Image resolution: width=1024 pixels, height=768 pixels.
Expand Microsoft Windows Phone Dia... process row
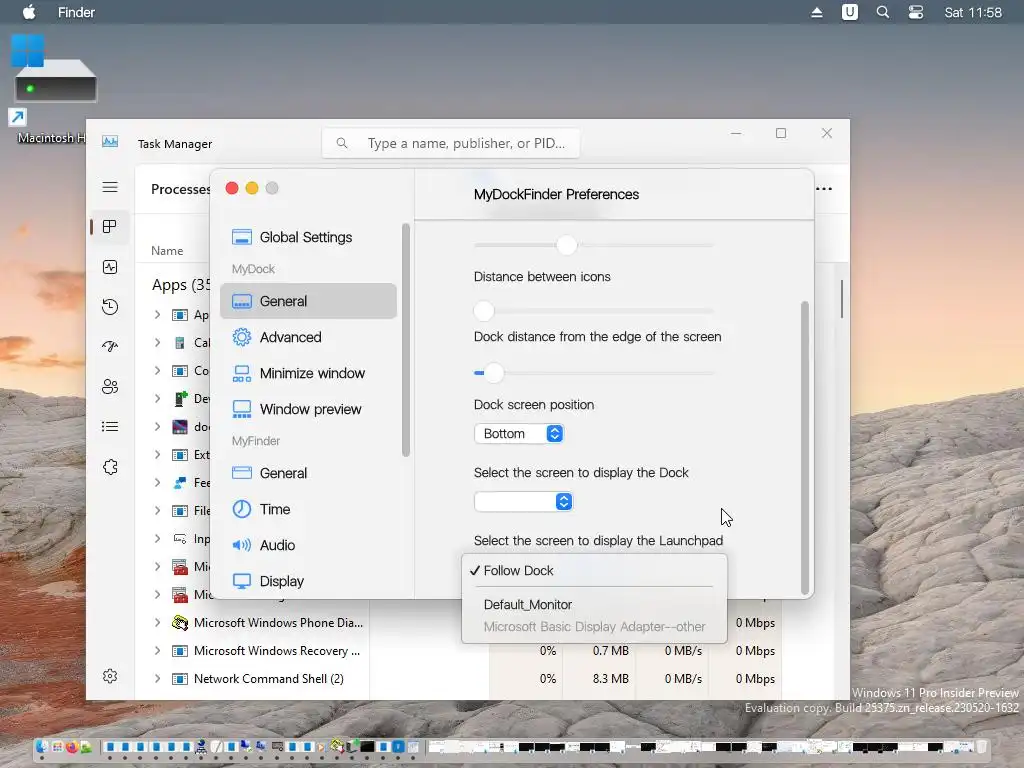[x=157, y=622]
